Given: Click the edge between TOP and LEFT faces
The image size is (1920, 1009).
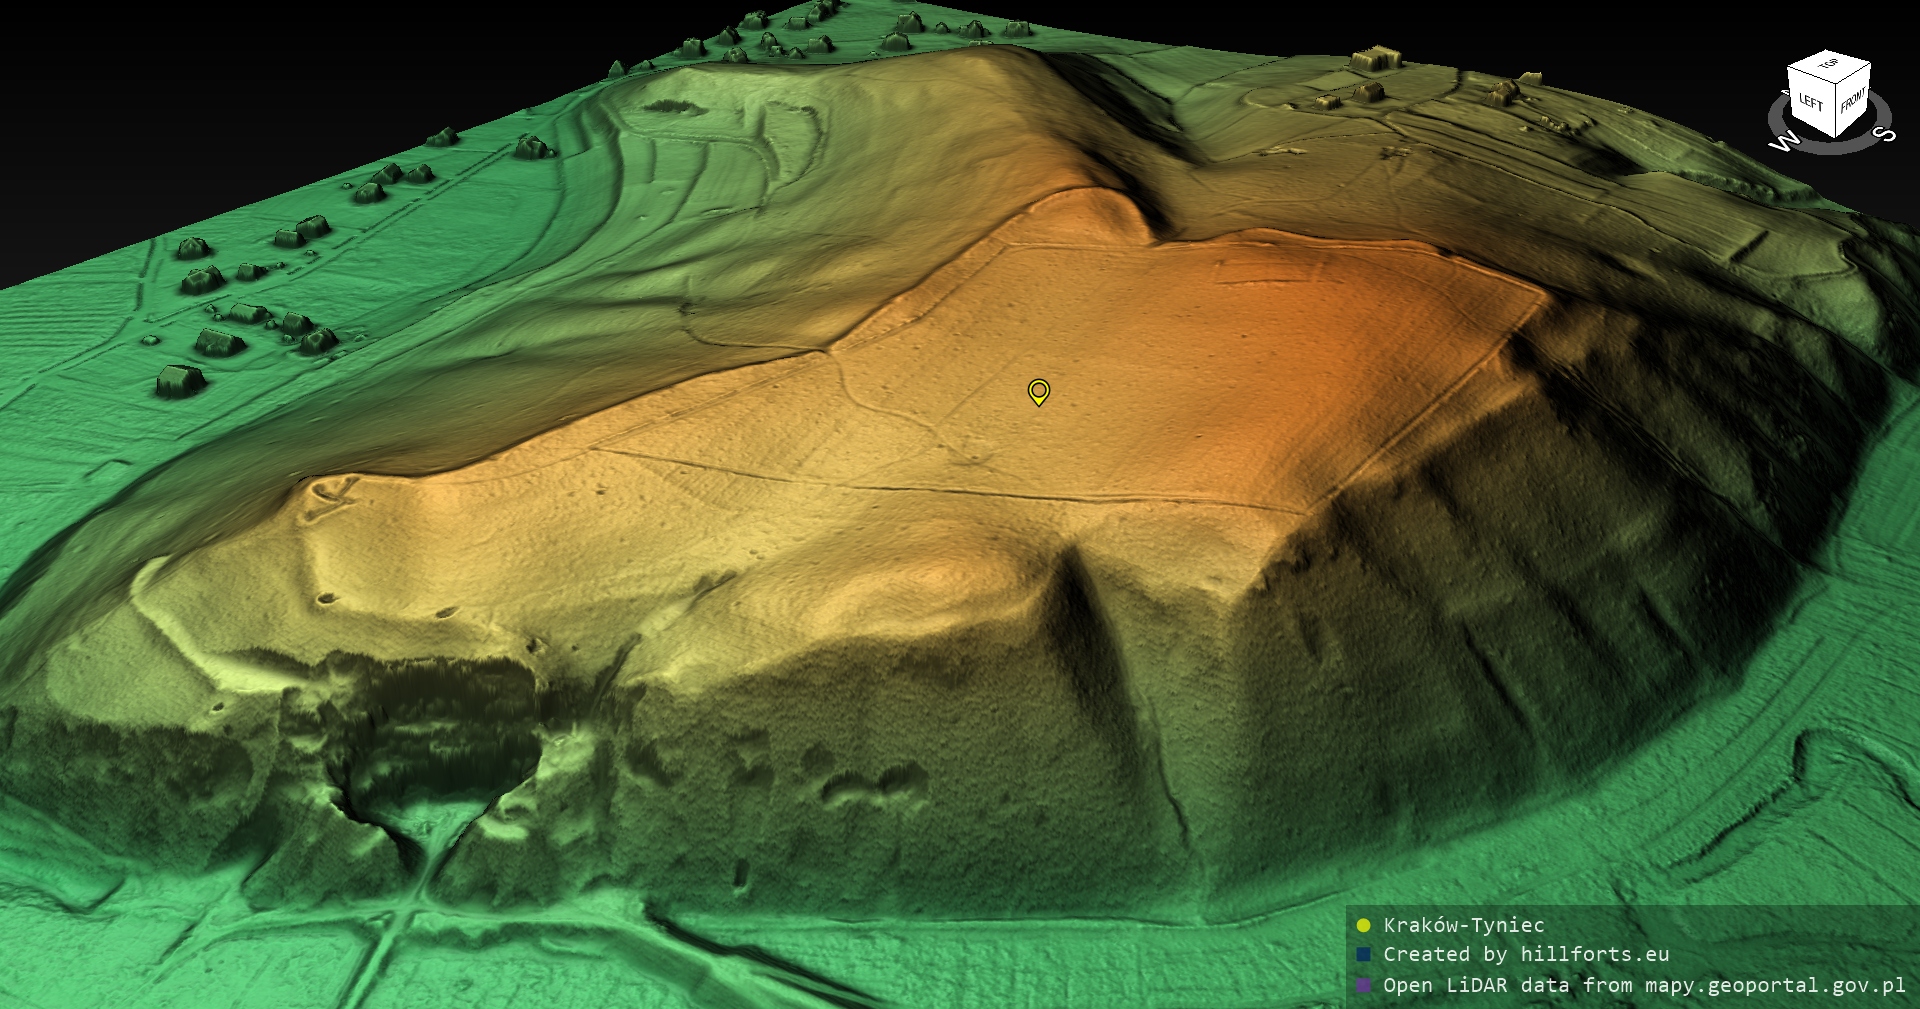Looking at the screenshot, I should tap(1812, 73).
